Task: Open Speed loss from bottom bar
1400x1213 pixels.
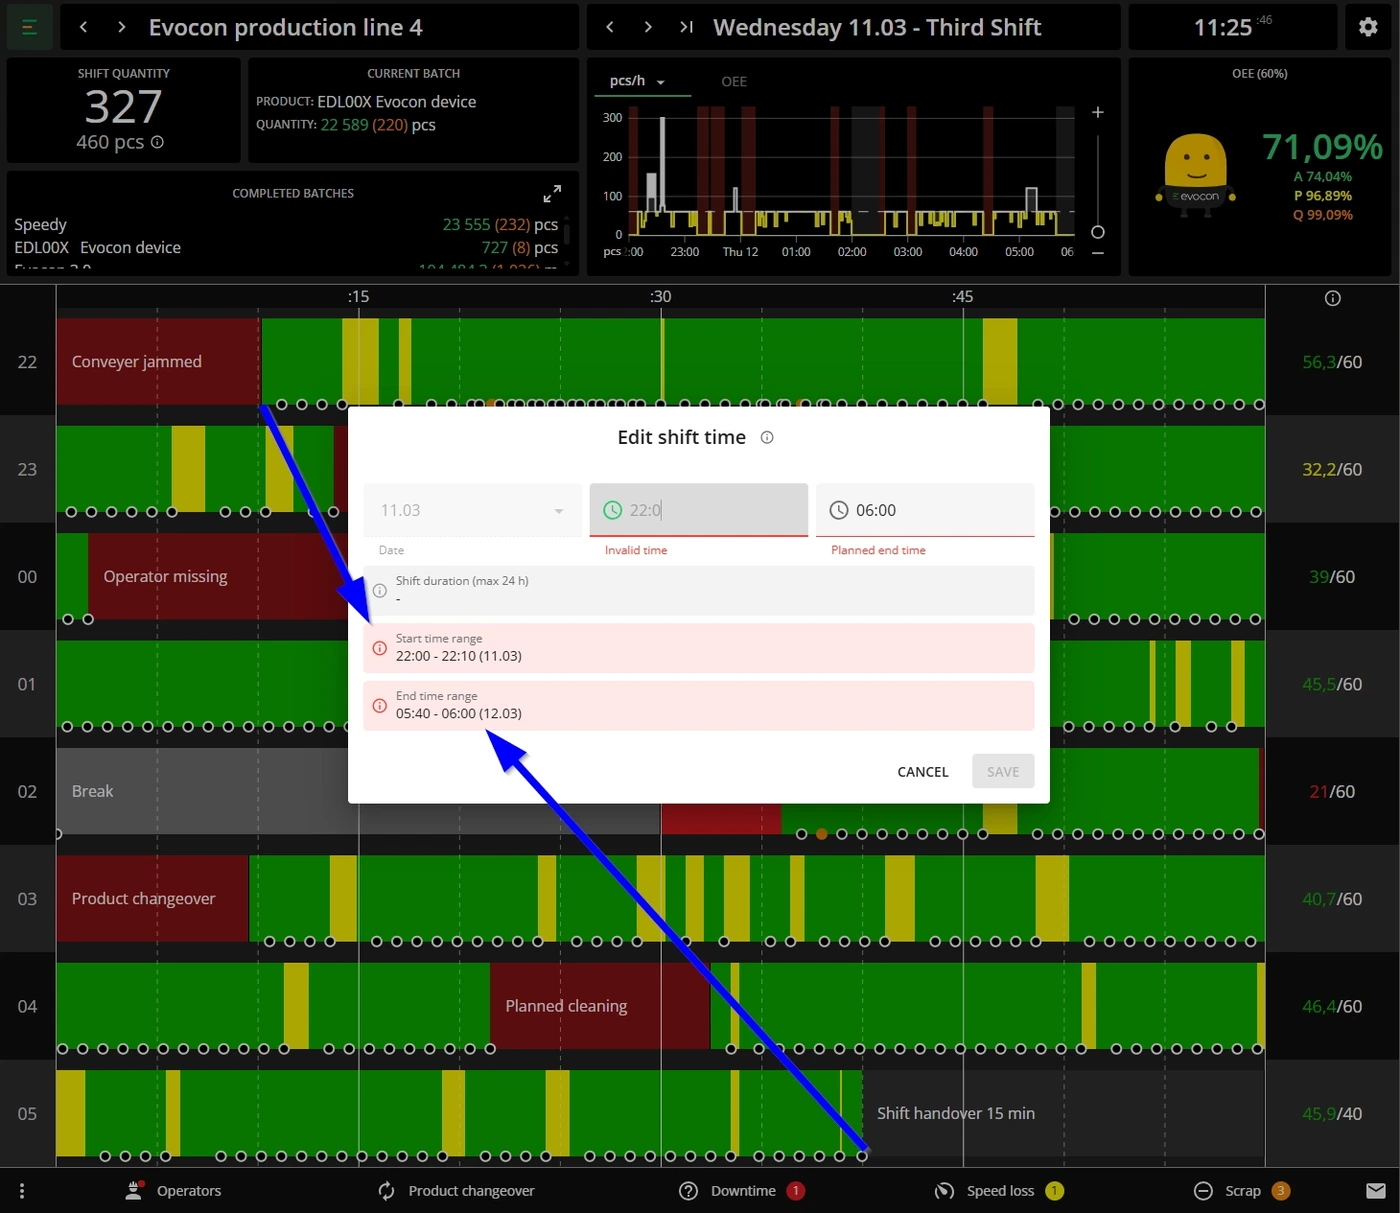Action: [998, 1190]
